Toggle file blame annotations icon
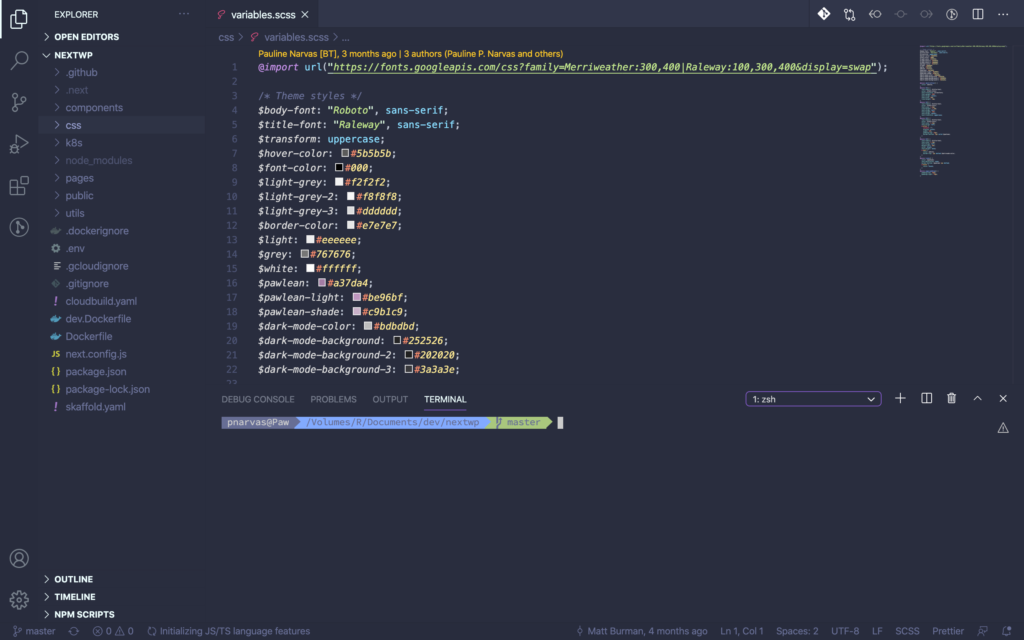 [952, 14]
